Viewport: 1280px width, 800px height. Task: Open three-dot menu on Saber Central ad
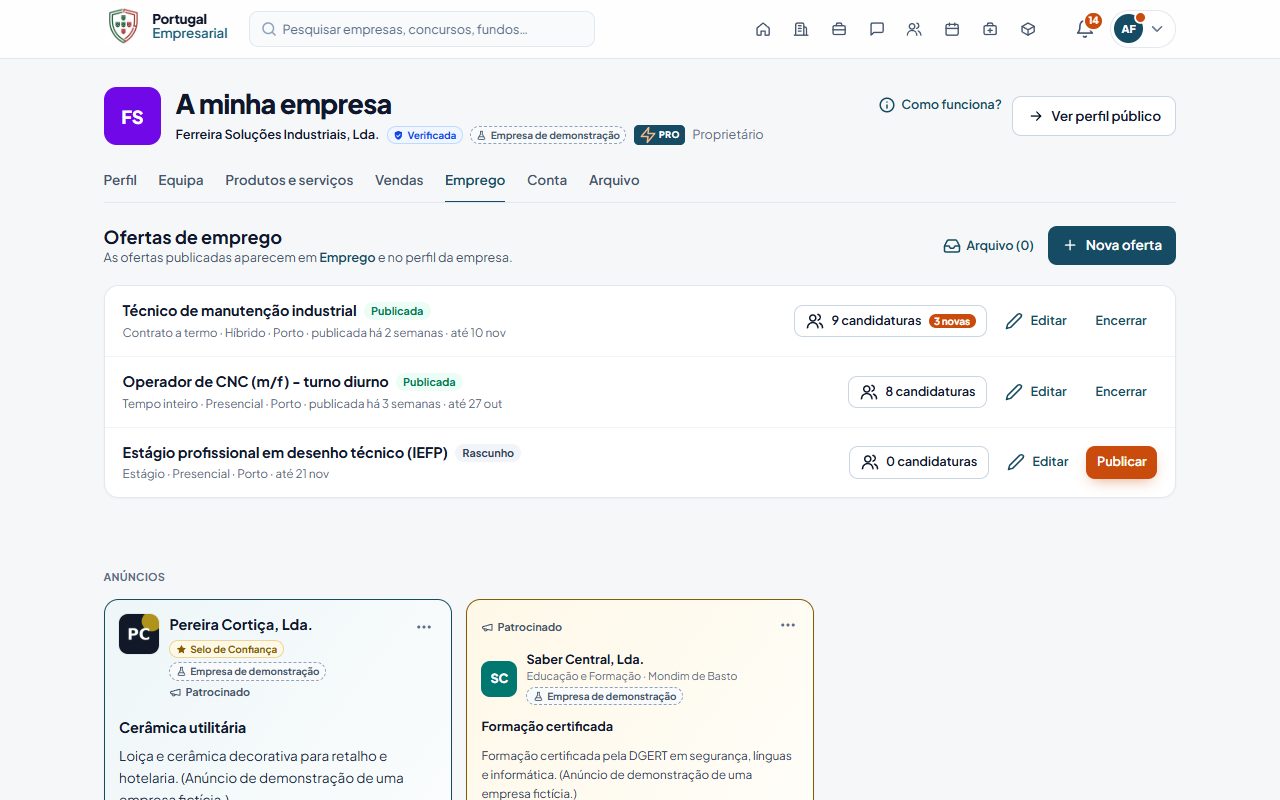tap(788, 625)
